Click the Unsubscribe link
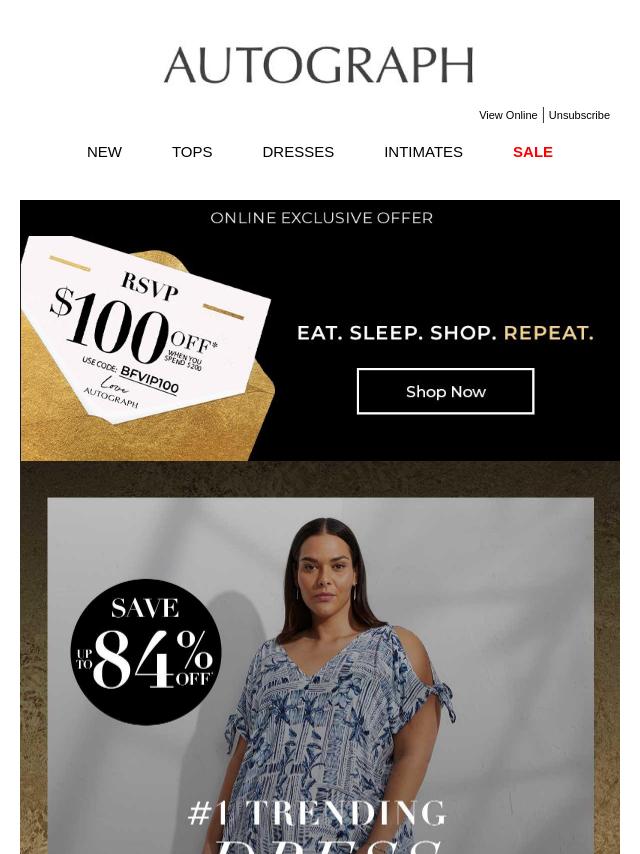Viewport: 640px width, 854px height. (x=578, y=115)
